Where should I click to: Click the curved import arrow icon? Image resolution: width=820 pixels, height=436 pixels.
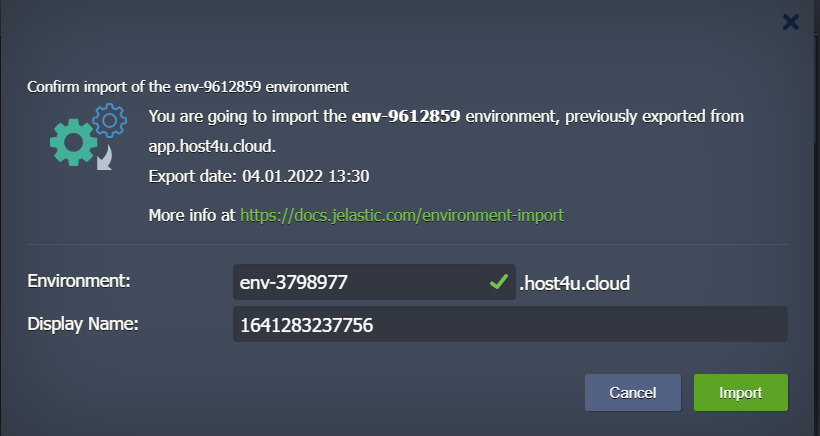[x=106, y=158]
